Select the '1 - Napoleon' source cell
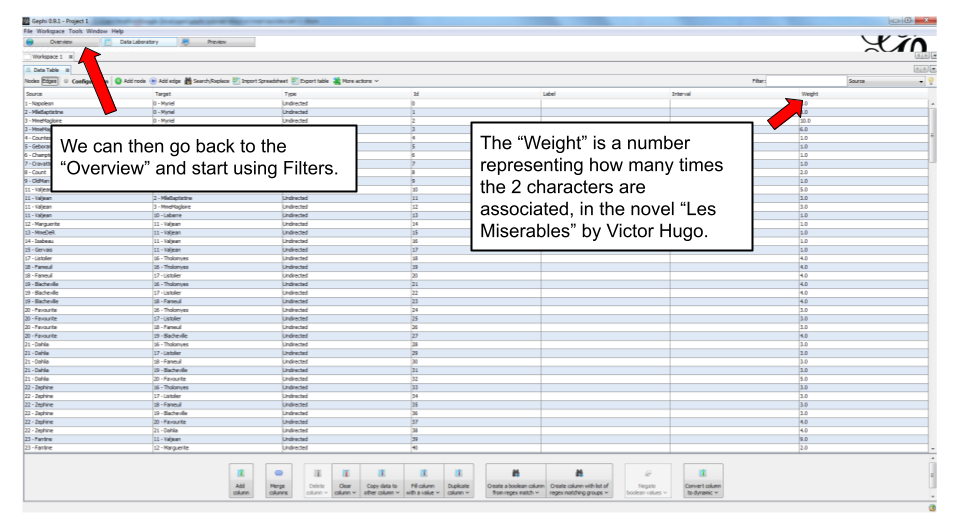This screenshot has width=953, height=524. pyautogui.click(x=88, y=103)
